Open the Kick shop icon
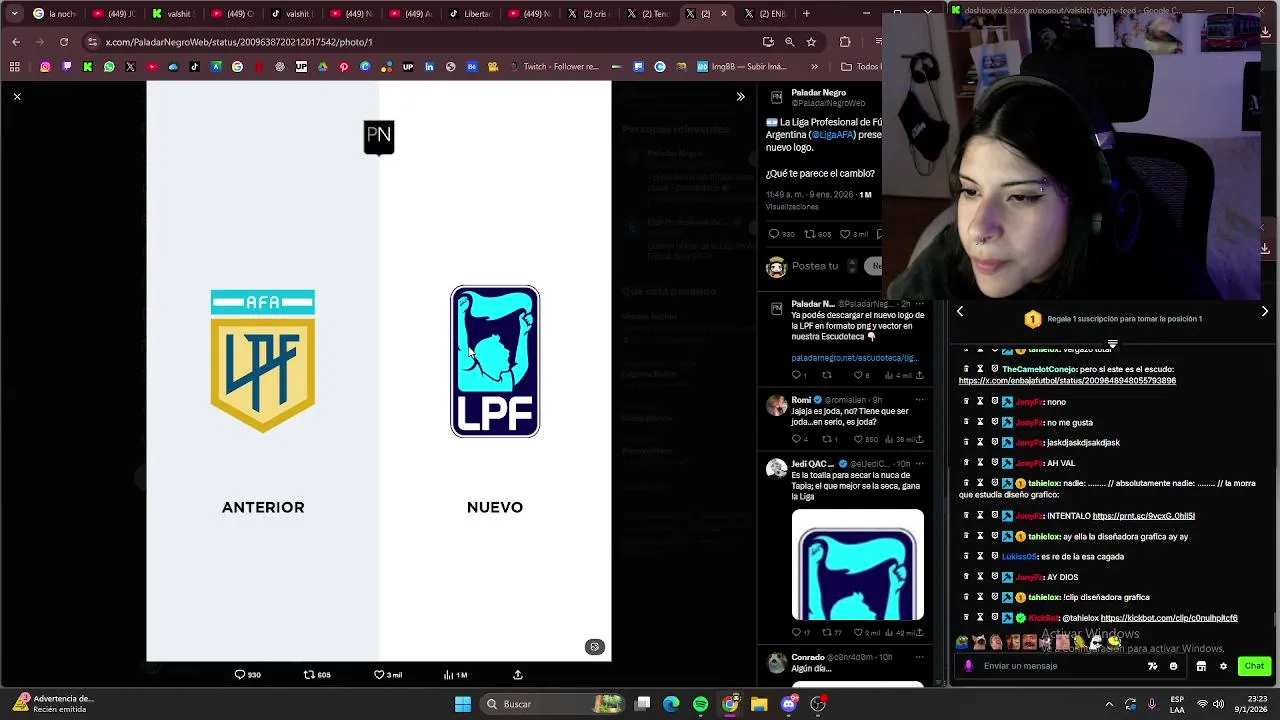 pos(1201,666)
